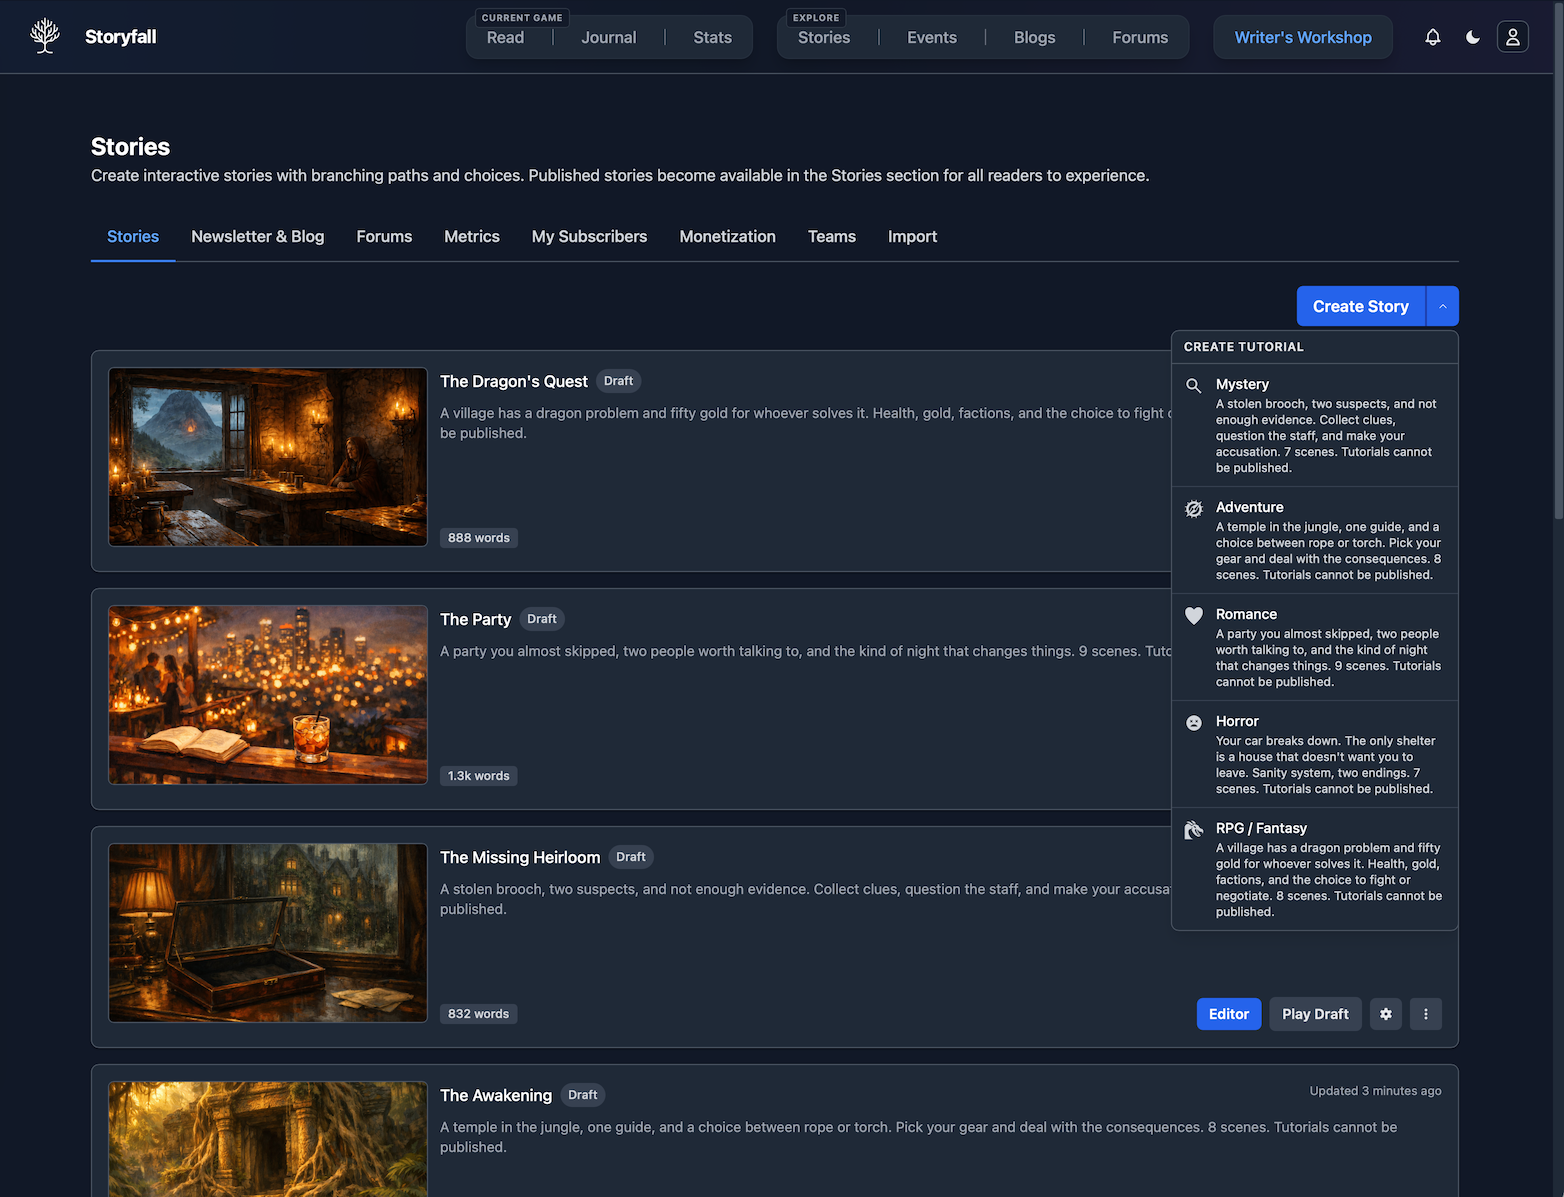Image resolution: width=1564 pixels, height=1197 pixels.
Task: Select the Horror face icon
Action: coord(1194,722)
